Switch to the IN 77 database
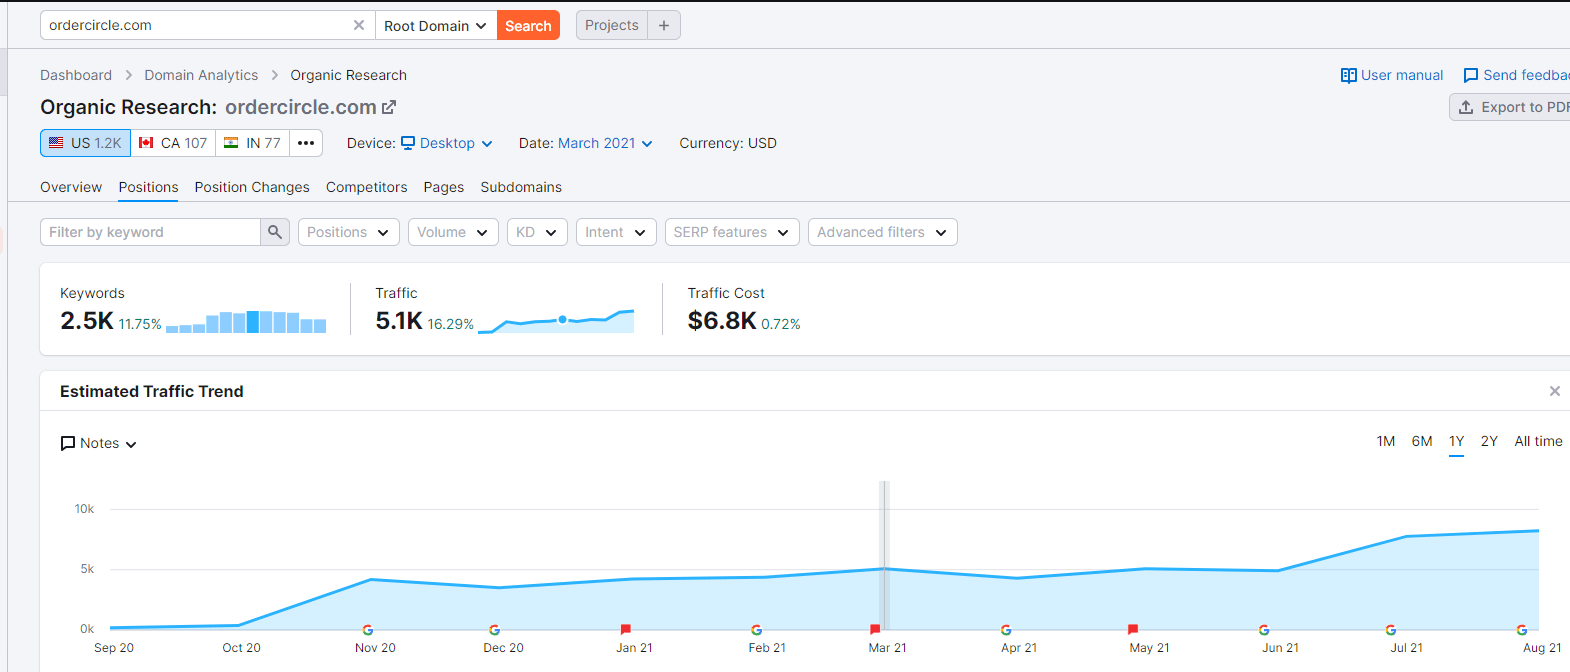Viewport: 1570px width, 672px height. (x=253, y=143)
